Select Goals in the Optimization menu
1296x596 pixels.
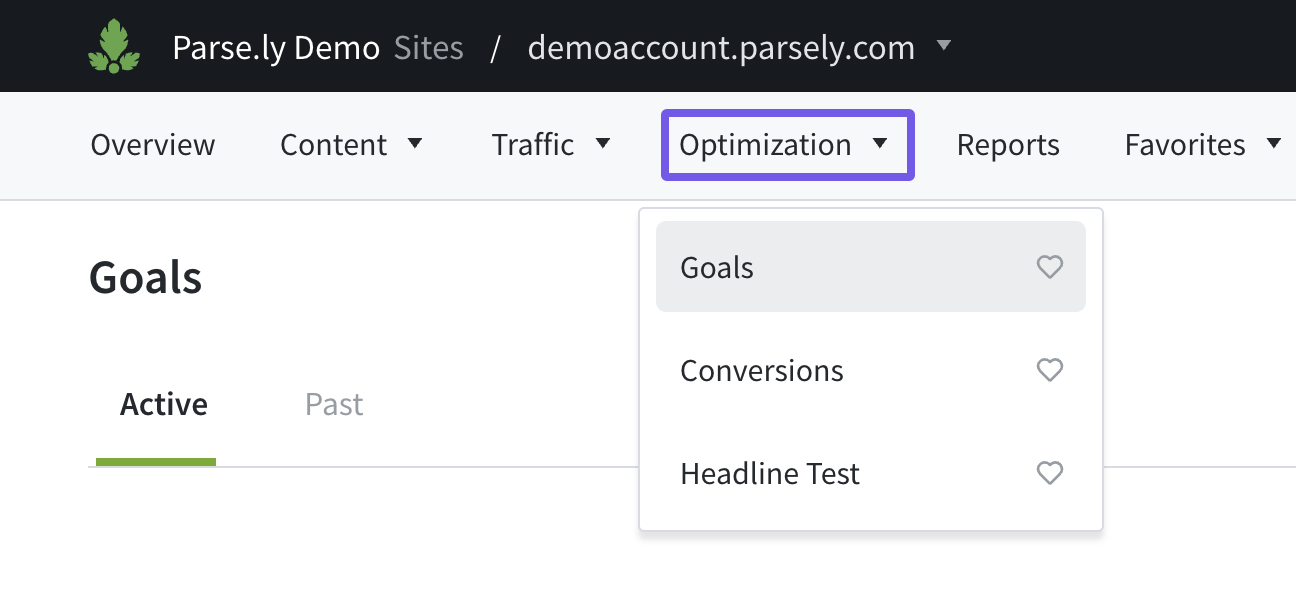pos(717,268)
